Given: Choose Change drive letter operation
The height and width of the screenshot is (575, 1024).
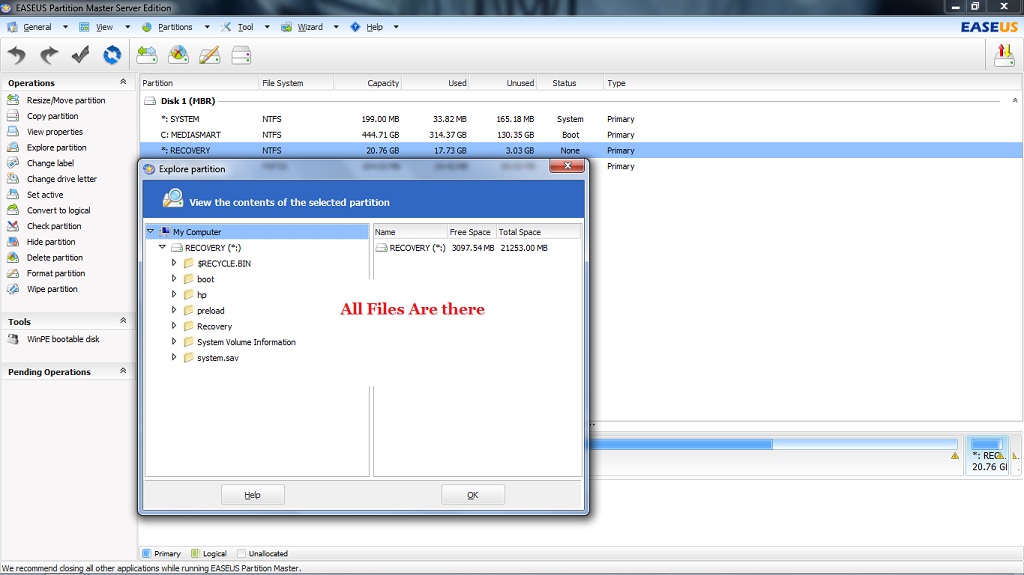Looking at the screenshot, I should [61, 179].
